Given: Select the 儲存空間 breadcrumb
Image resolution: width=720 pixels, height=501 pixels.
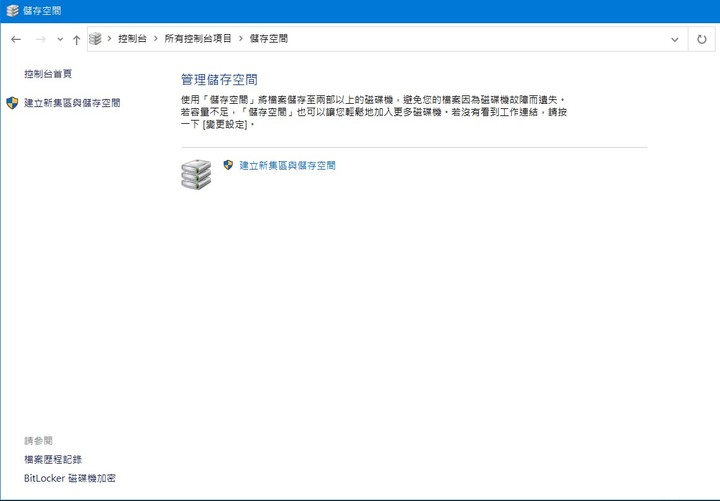Looking at the screenshot, I should pos(269,39).
